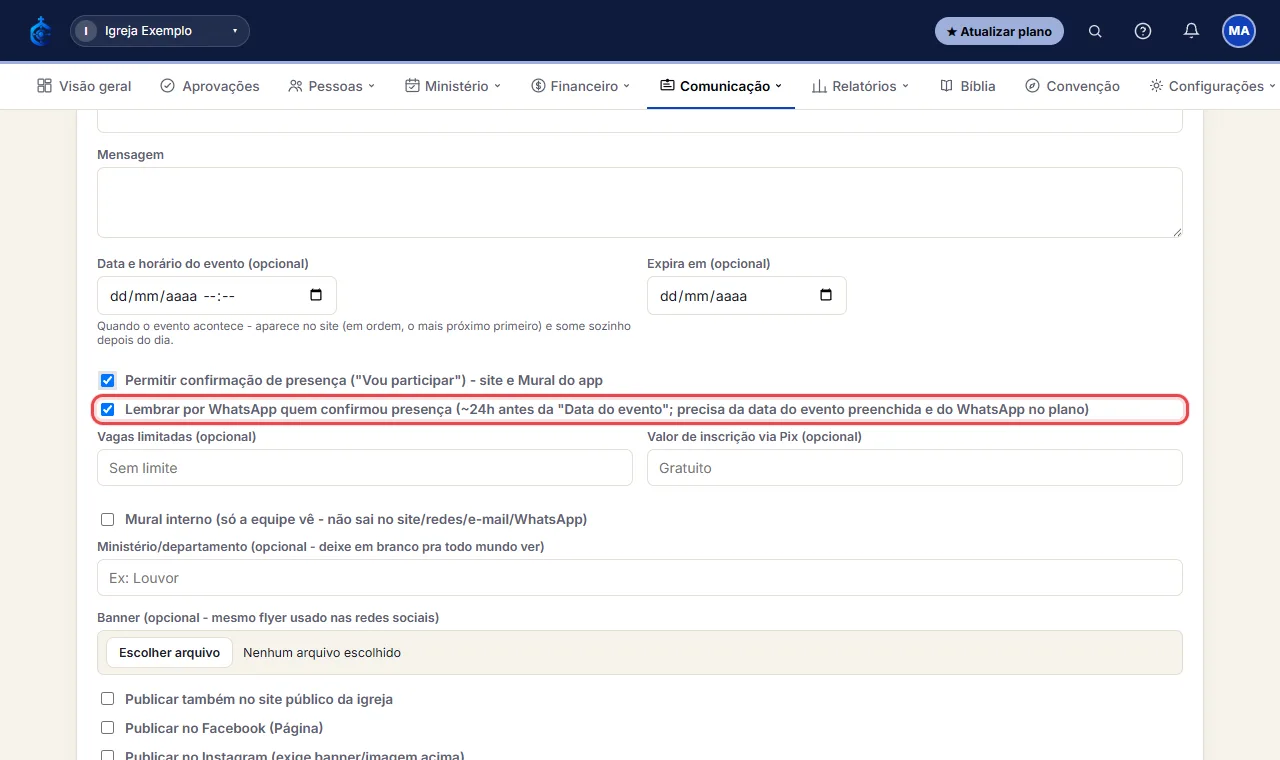Go to Aprovações page

(210, 86)
